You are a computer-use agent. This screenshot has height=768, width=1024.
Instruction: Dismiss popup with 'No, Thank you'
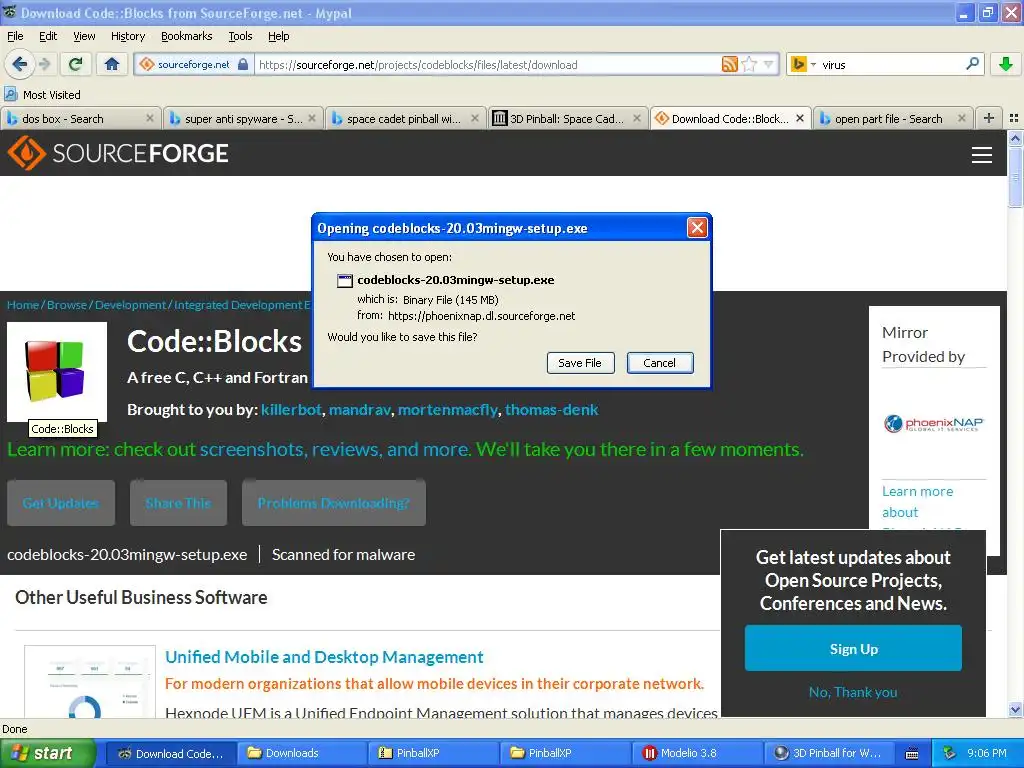tap(853, 692)
